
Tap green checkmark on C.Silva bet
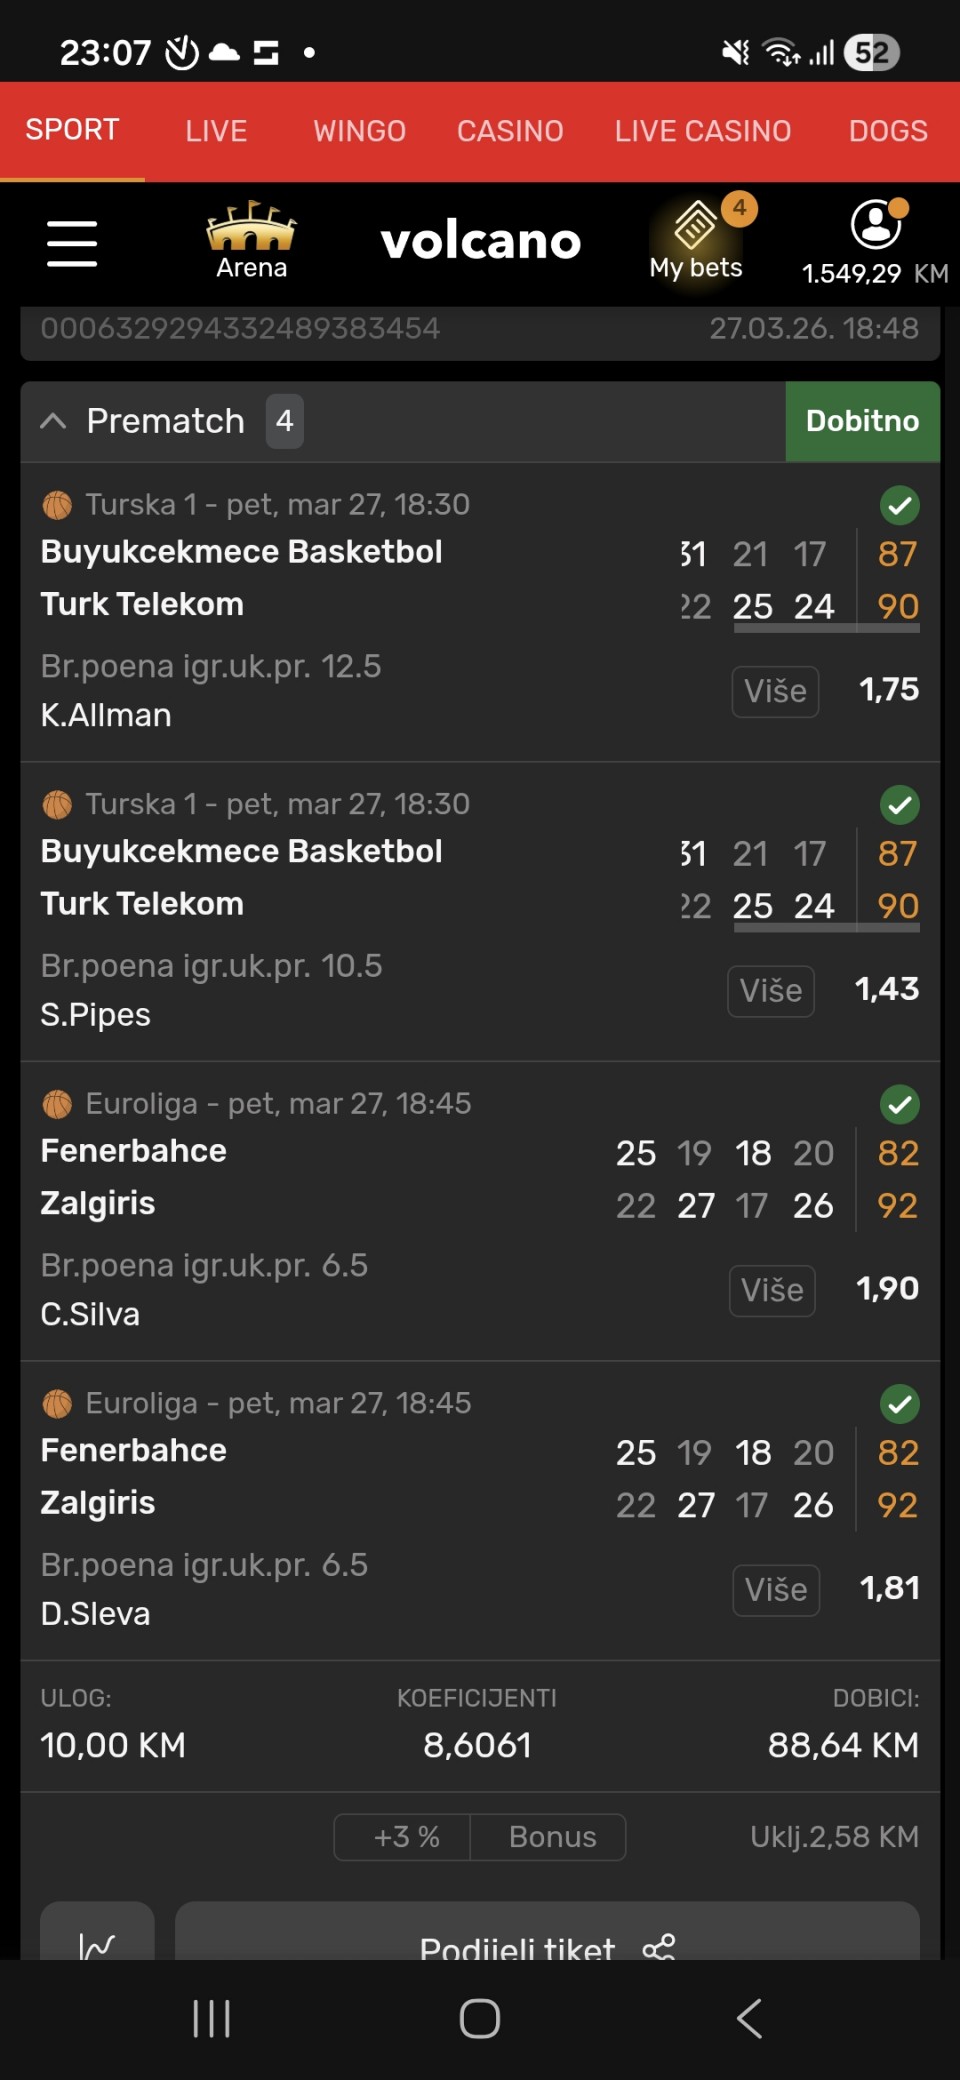click(899, 1105)
